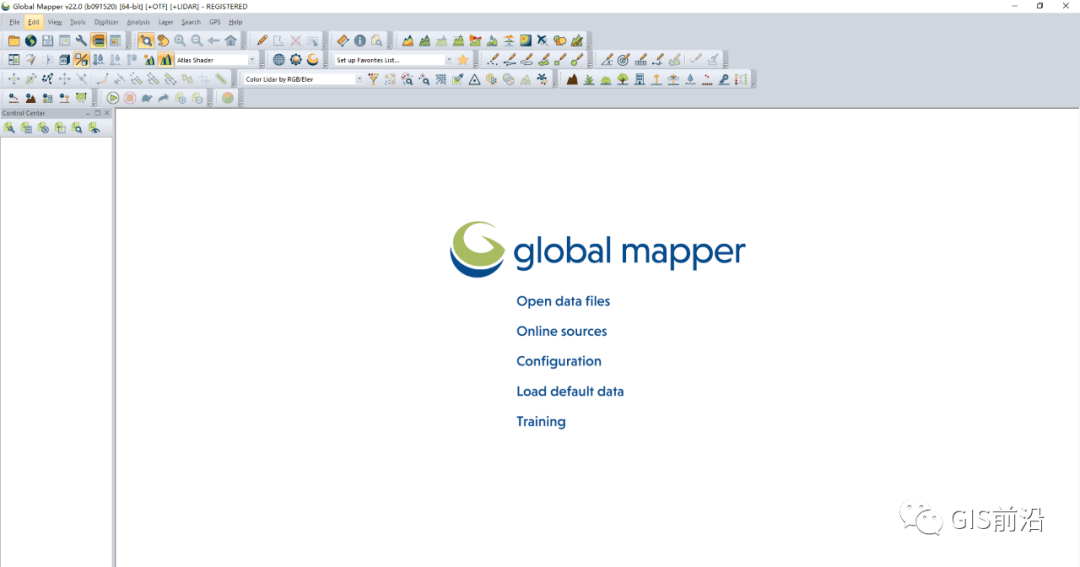This screenshot has height=567, width=1080.
Task: Click the Online sources link
Action: tap(561, 331)
